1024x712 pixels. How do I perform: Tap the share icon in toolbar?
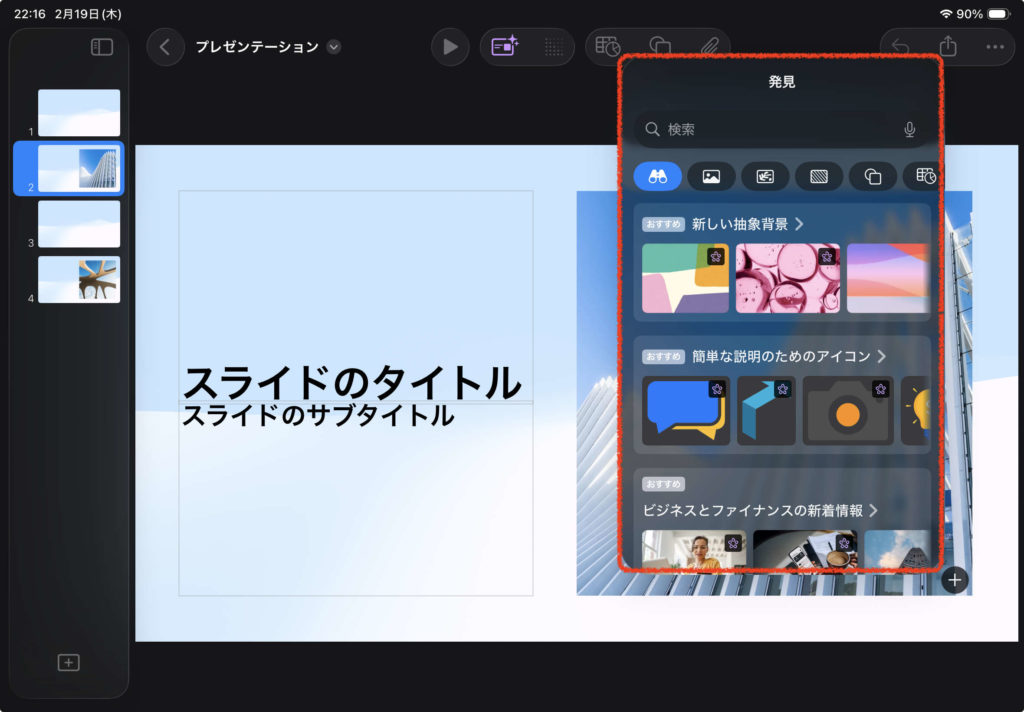[948, 47]
